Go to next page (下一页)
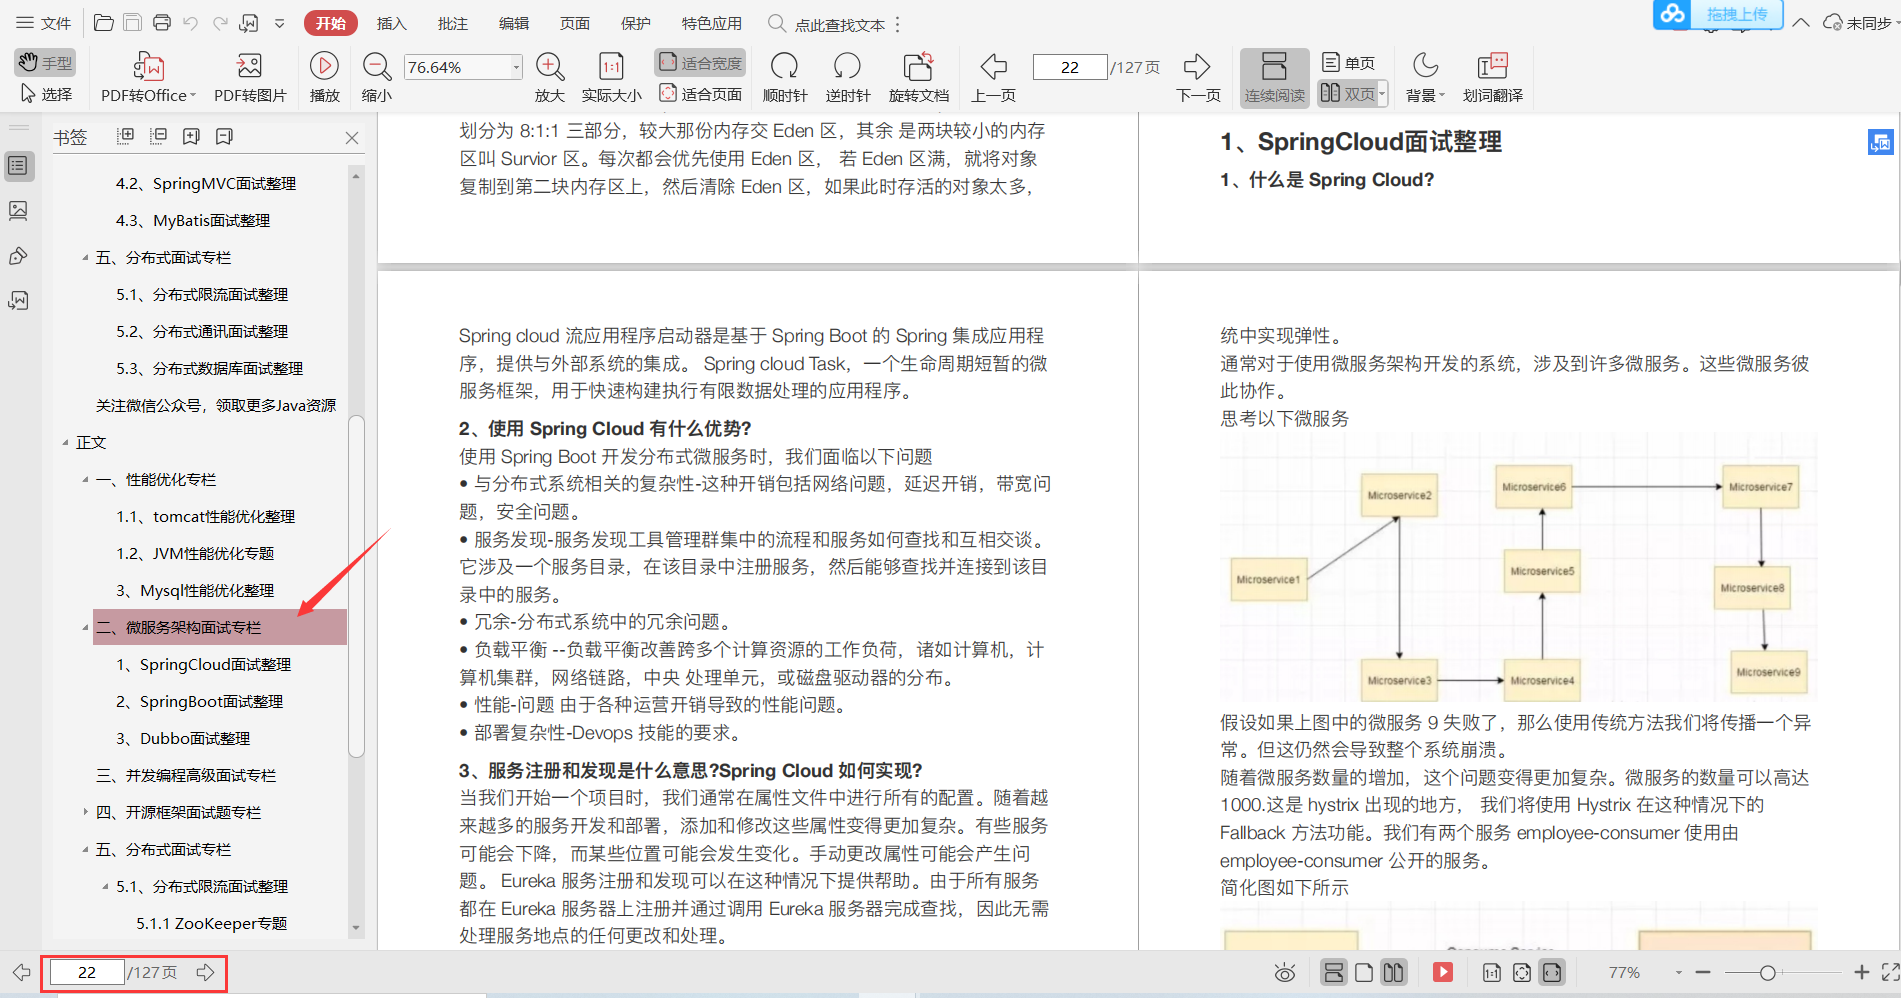 (1198, 78)
